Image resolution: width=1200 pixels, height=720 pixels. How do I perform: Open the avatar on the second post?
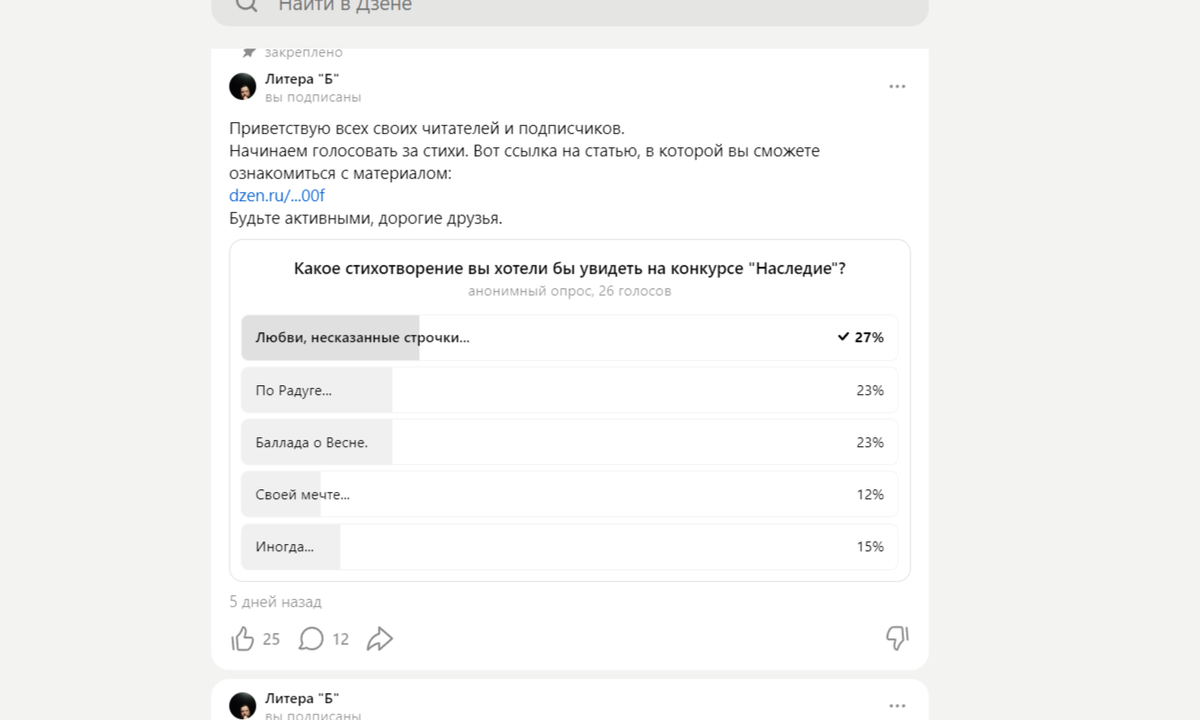pos(241,704)
